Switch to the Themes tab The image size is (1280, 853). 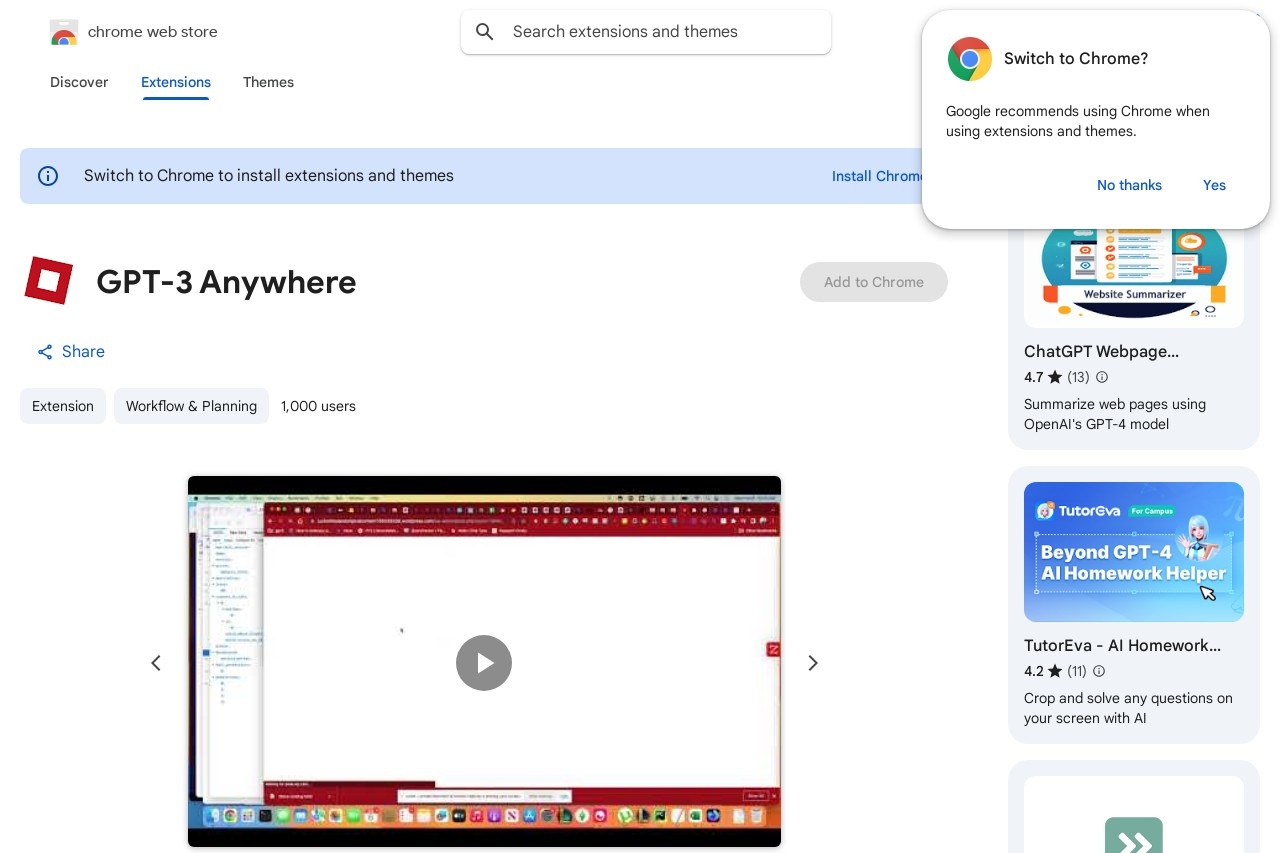click(x=268, y=82)
